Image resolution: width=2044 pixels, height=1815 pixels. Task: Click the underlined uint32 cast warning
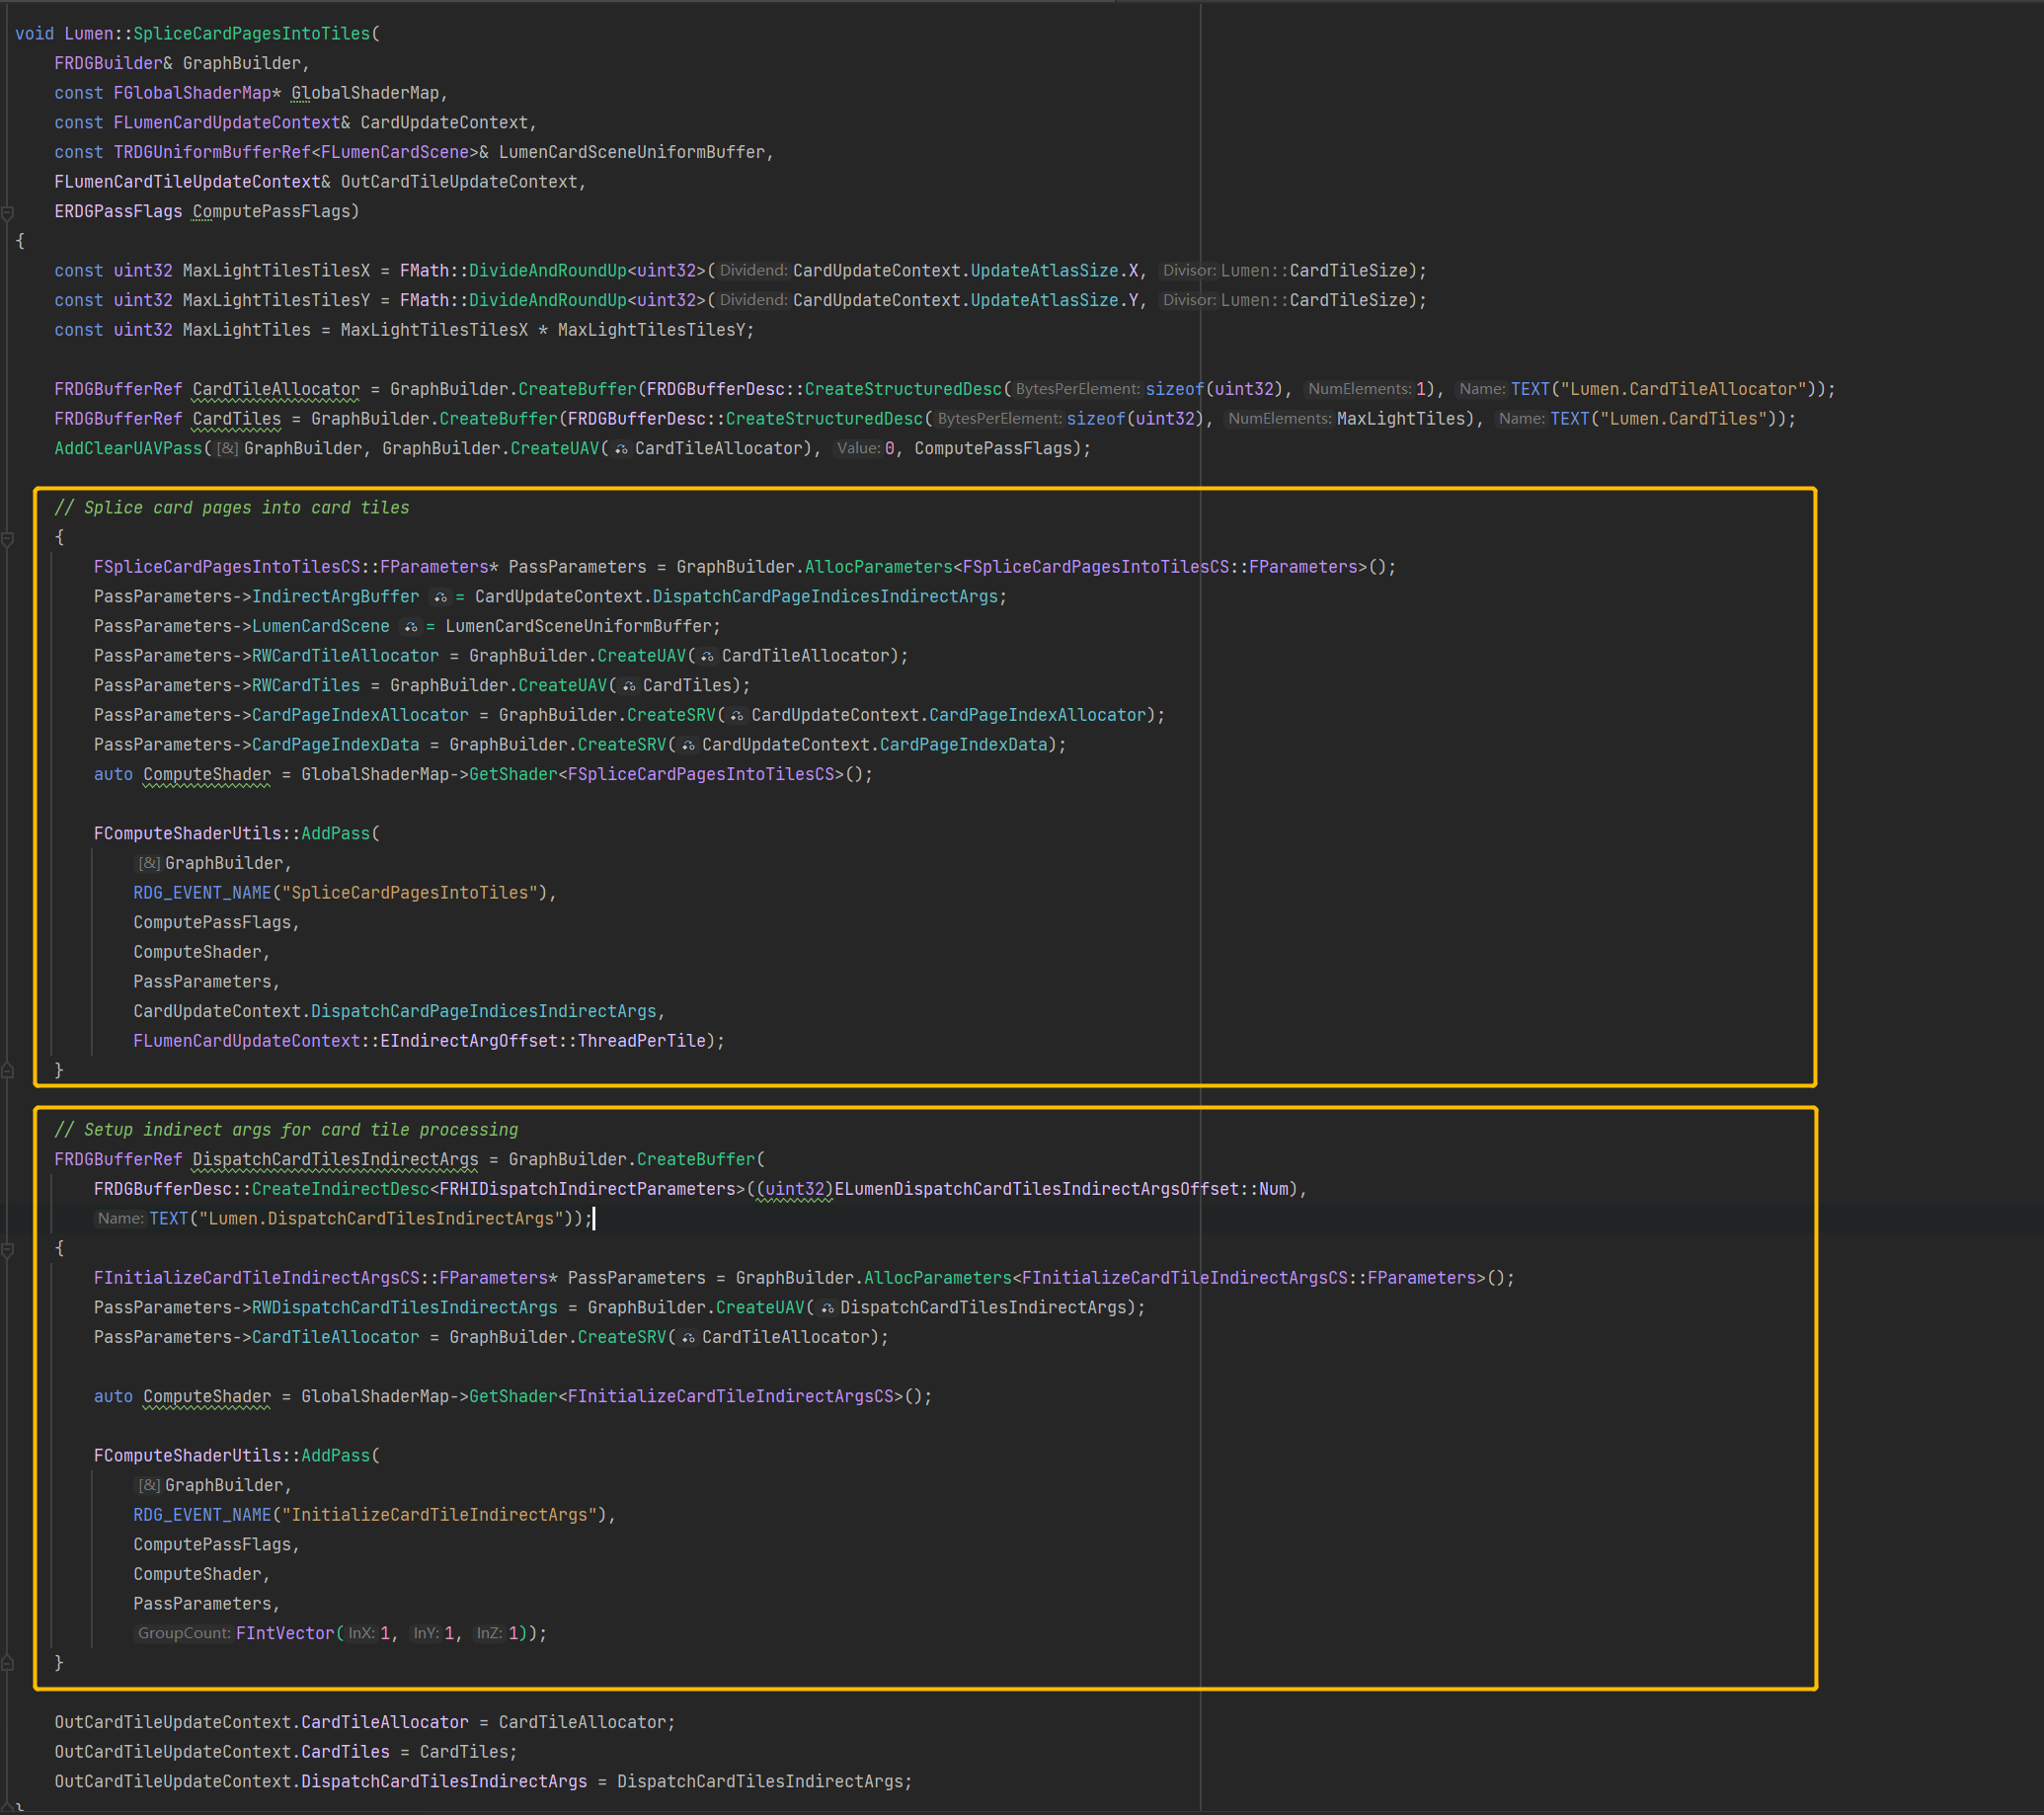coord(795,1189)
